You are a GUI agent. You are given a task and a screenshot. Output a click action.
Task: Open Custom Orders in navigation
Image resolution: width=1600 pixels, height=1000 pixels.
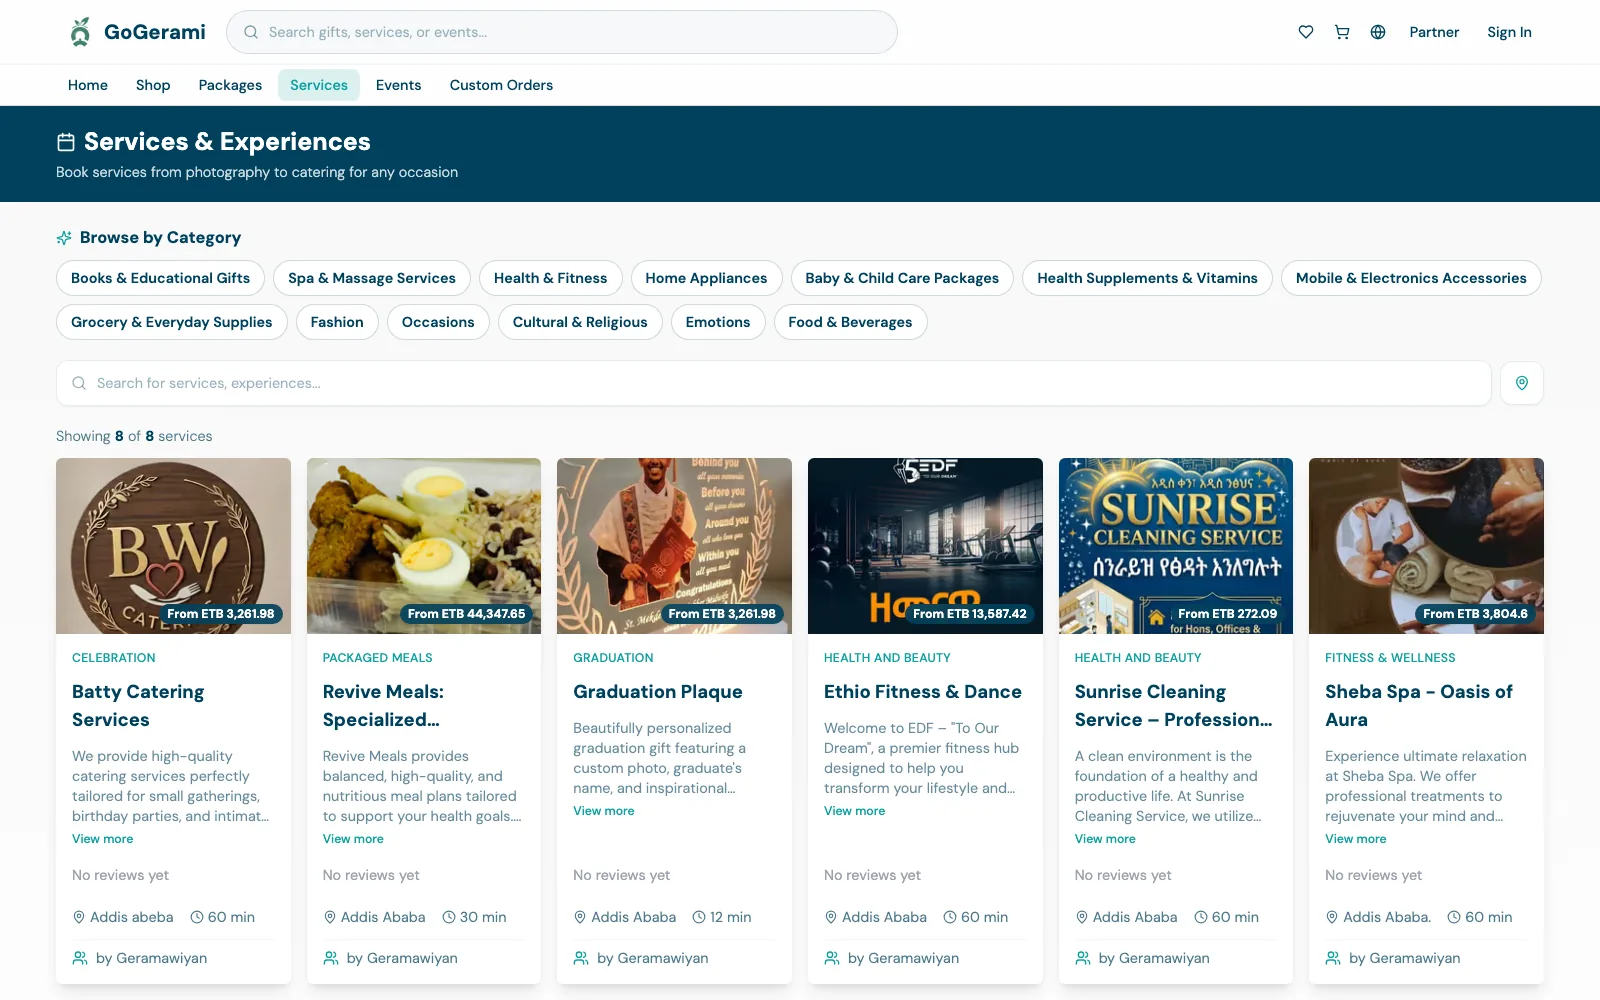point(501,85)
